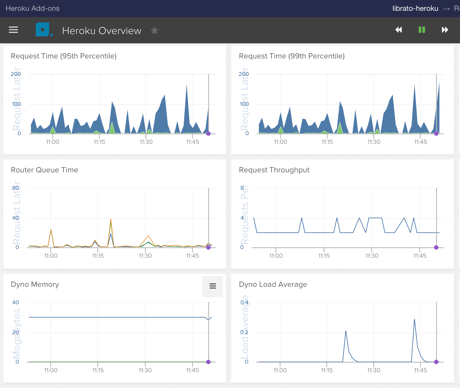Open the Request Throughput chart title
This screenshot has height=388, width=460.
click(x=274, y=170)
